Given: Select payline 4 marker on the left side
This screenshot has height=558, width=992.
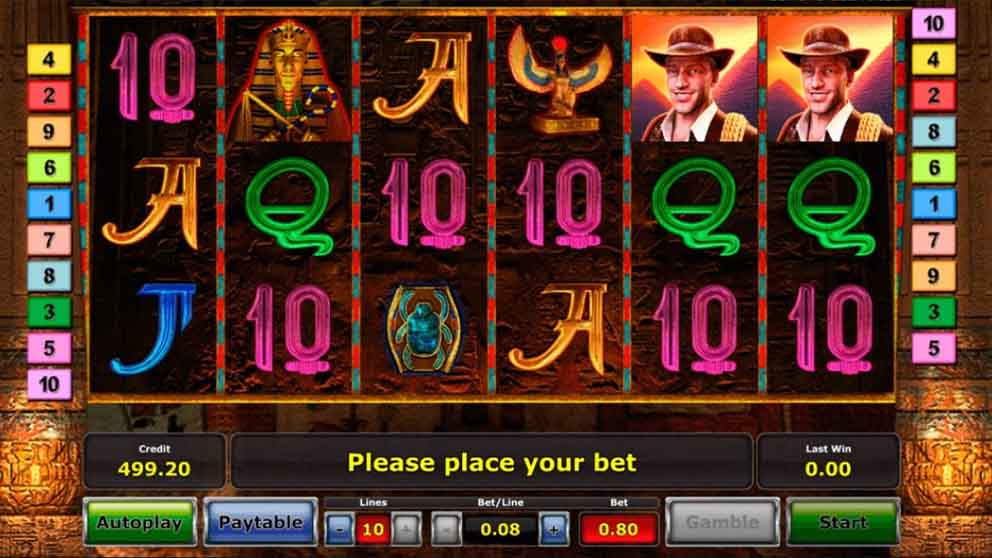Looking at the screenshot, I should point(49,59).
